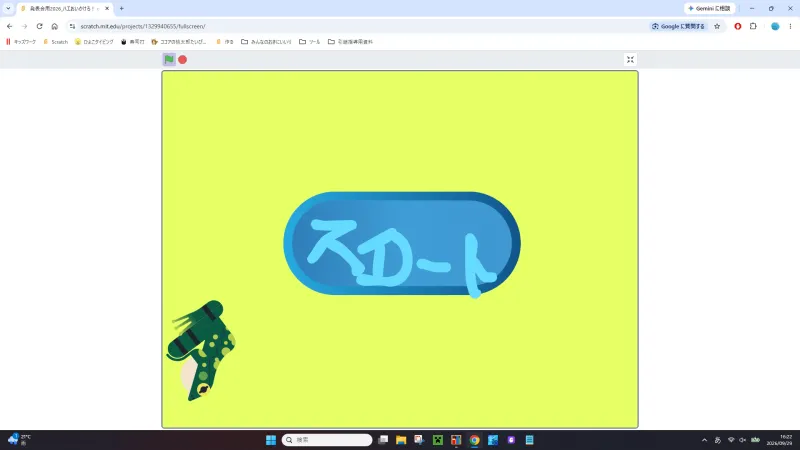Open volume control in system tray
The height and width of the screenshot is (450, 800).
click(743, 440)
